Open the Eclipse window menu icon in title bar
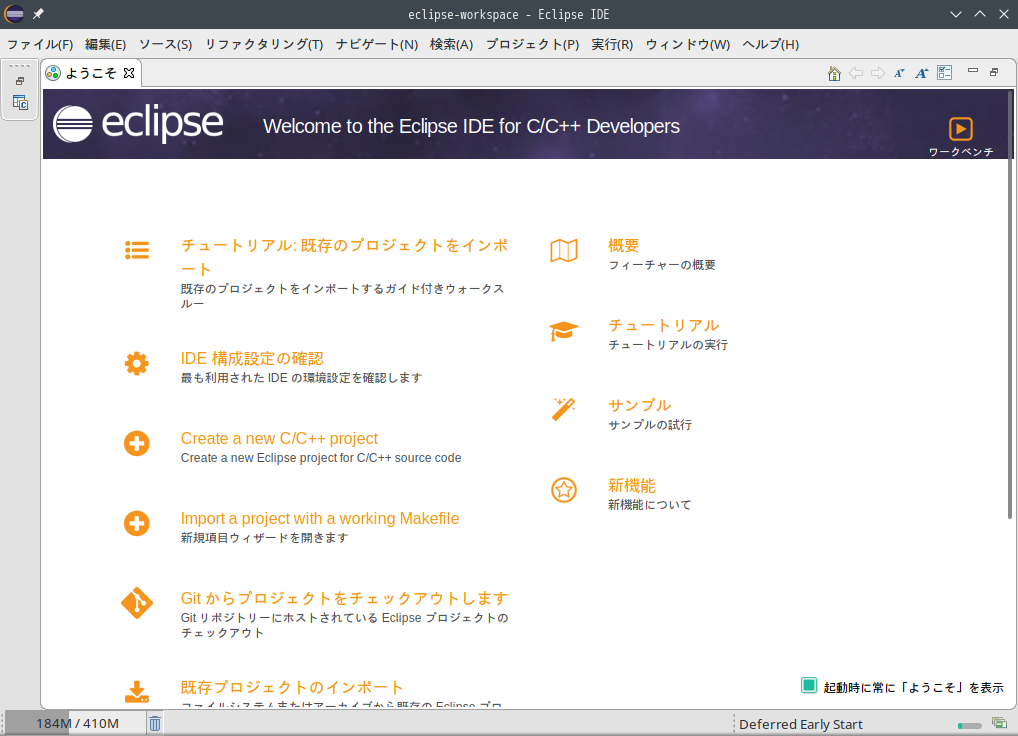The height and width of the screenshot is (736, 1018). (14, 14)
